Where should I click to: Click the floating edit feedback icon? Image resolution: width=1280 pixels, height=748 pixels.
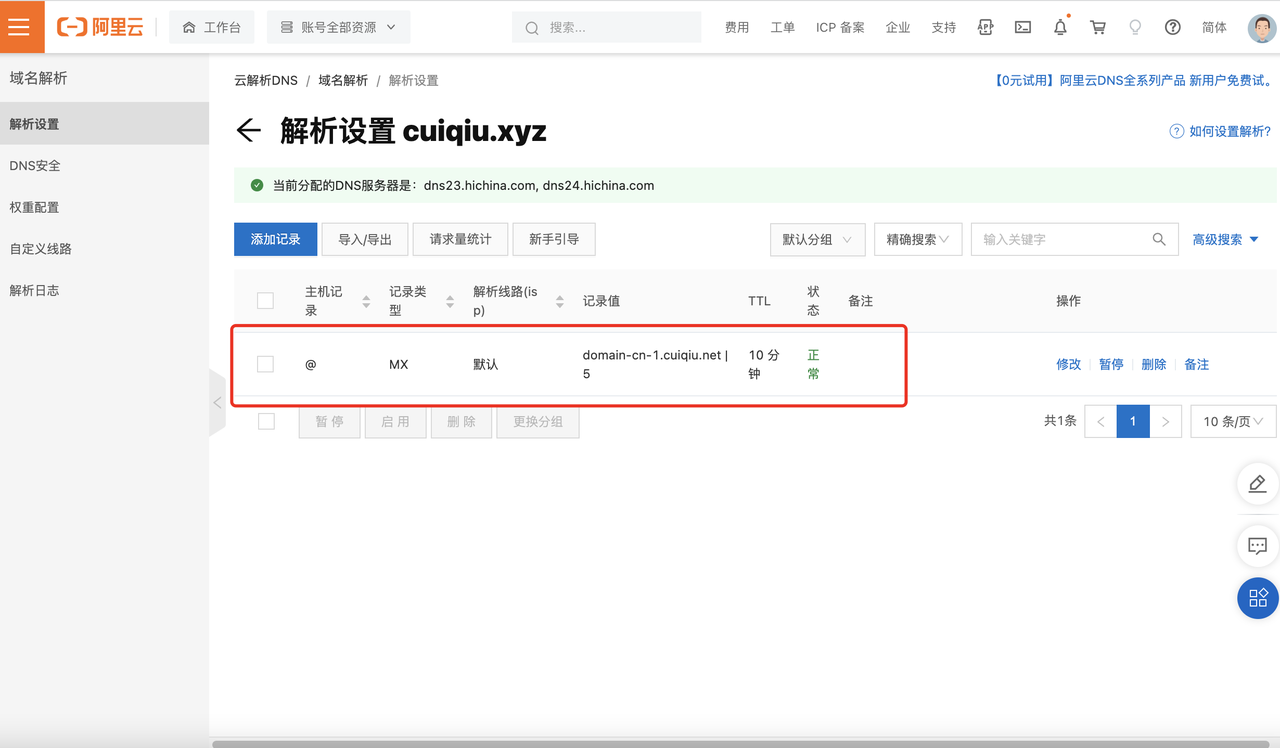(1258, 484)
